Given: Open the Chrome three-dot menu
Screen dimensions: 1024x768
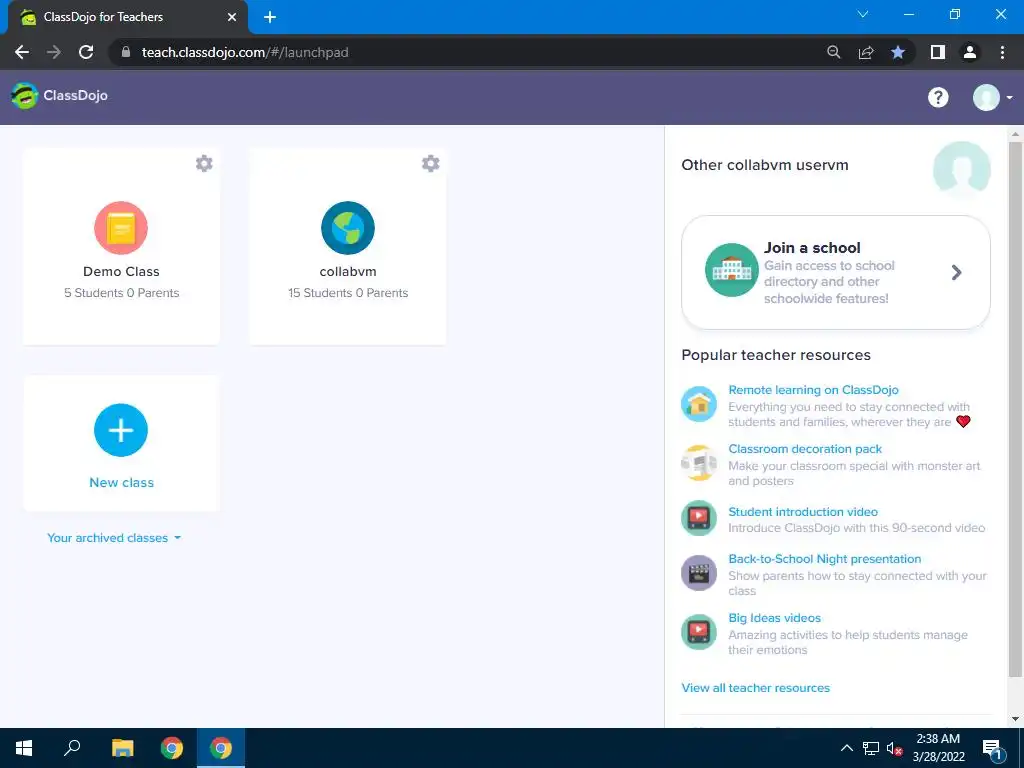Looking at the screenshot, I should coord(1002,52).
